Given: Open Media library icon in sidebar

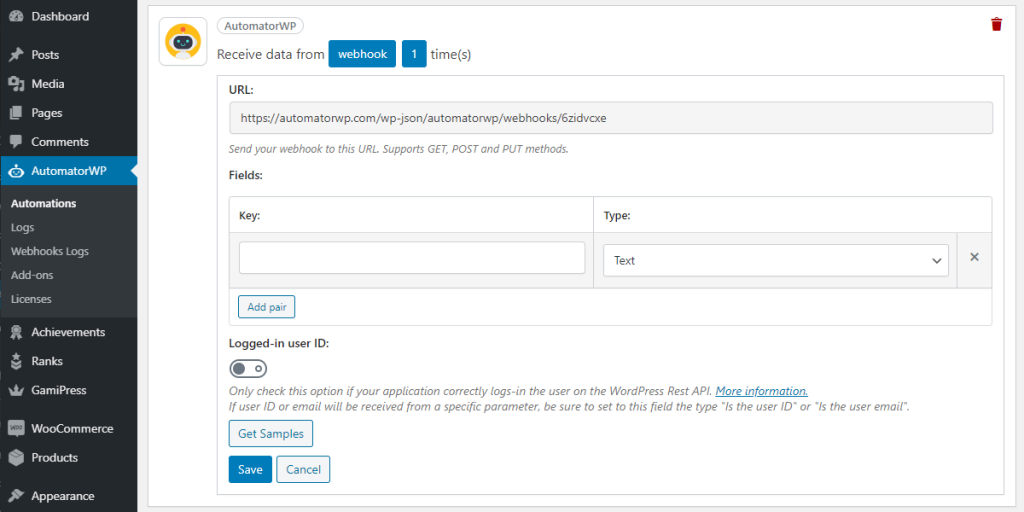Looking at the screenshot, I should [16, 84].
